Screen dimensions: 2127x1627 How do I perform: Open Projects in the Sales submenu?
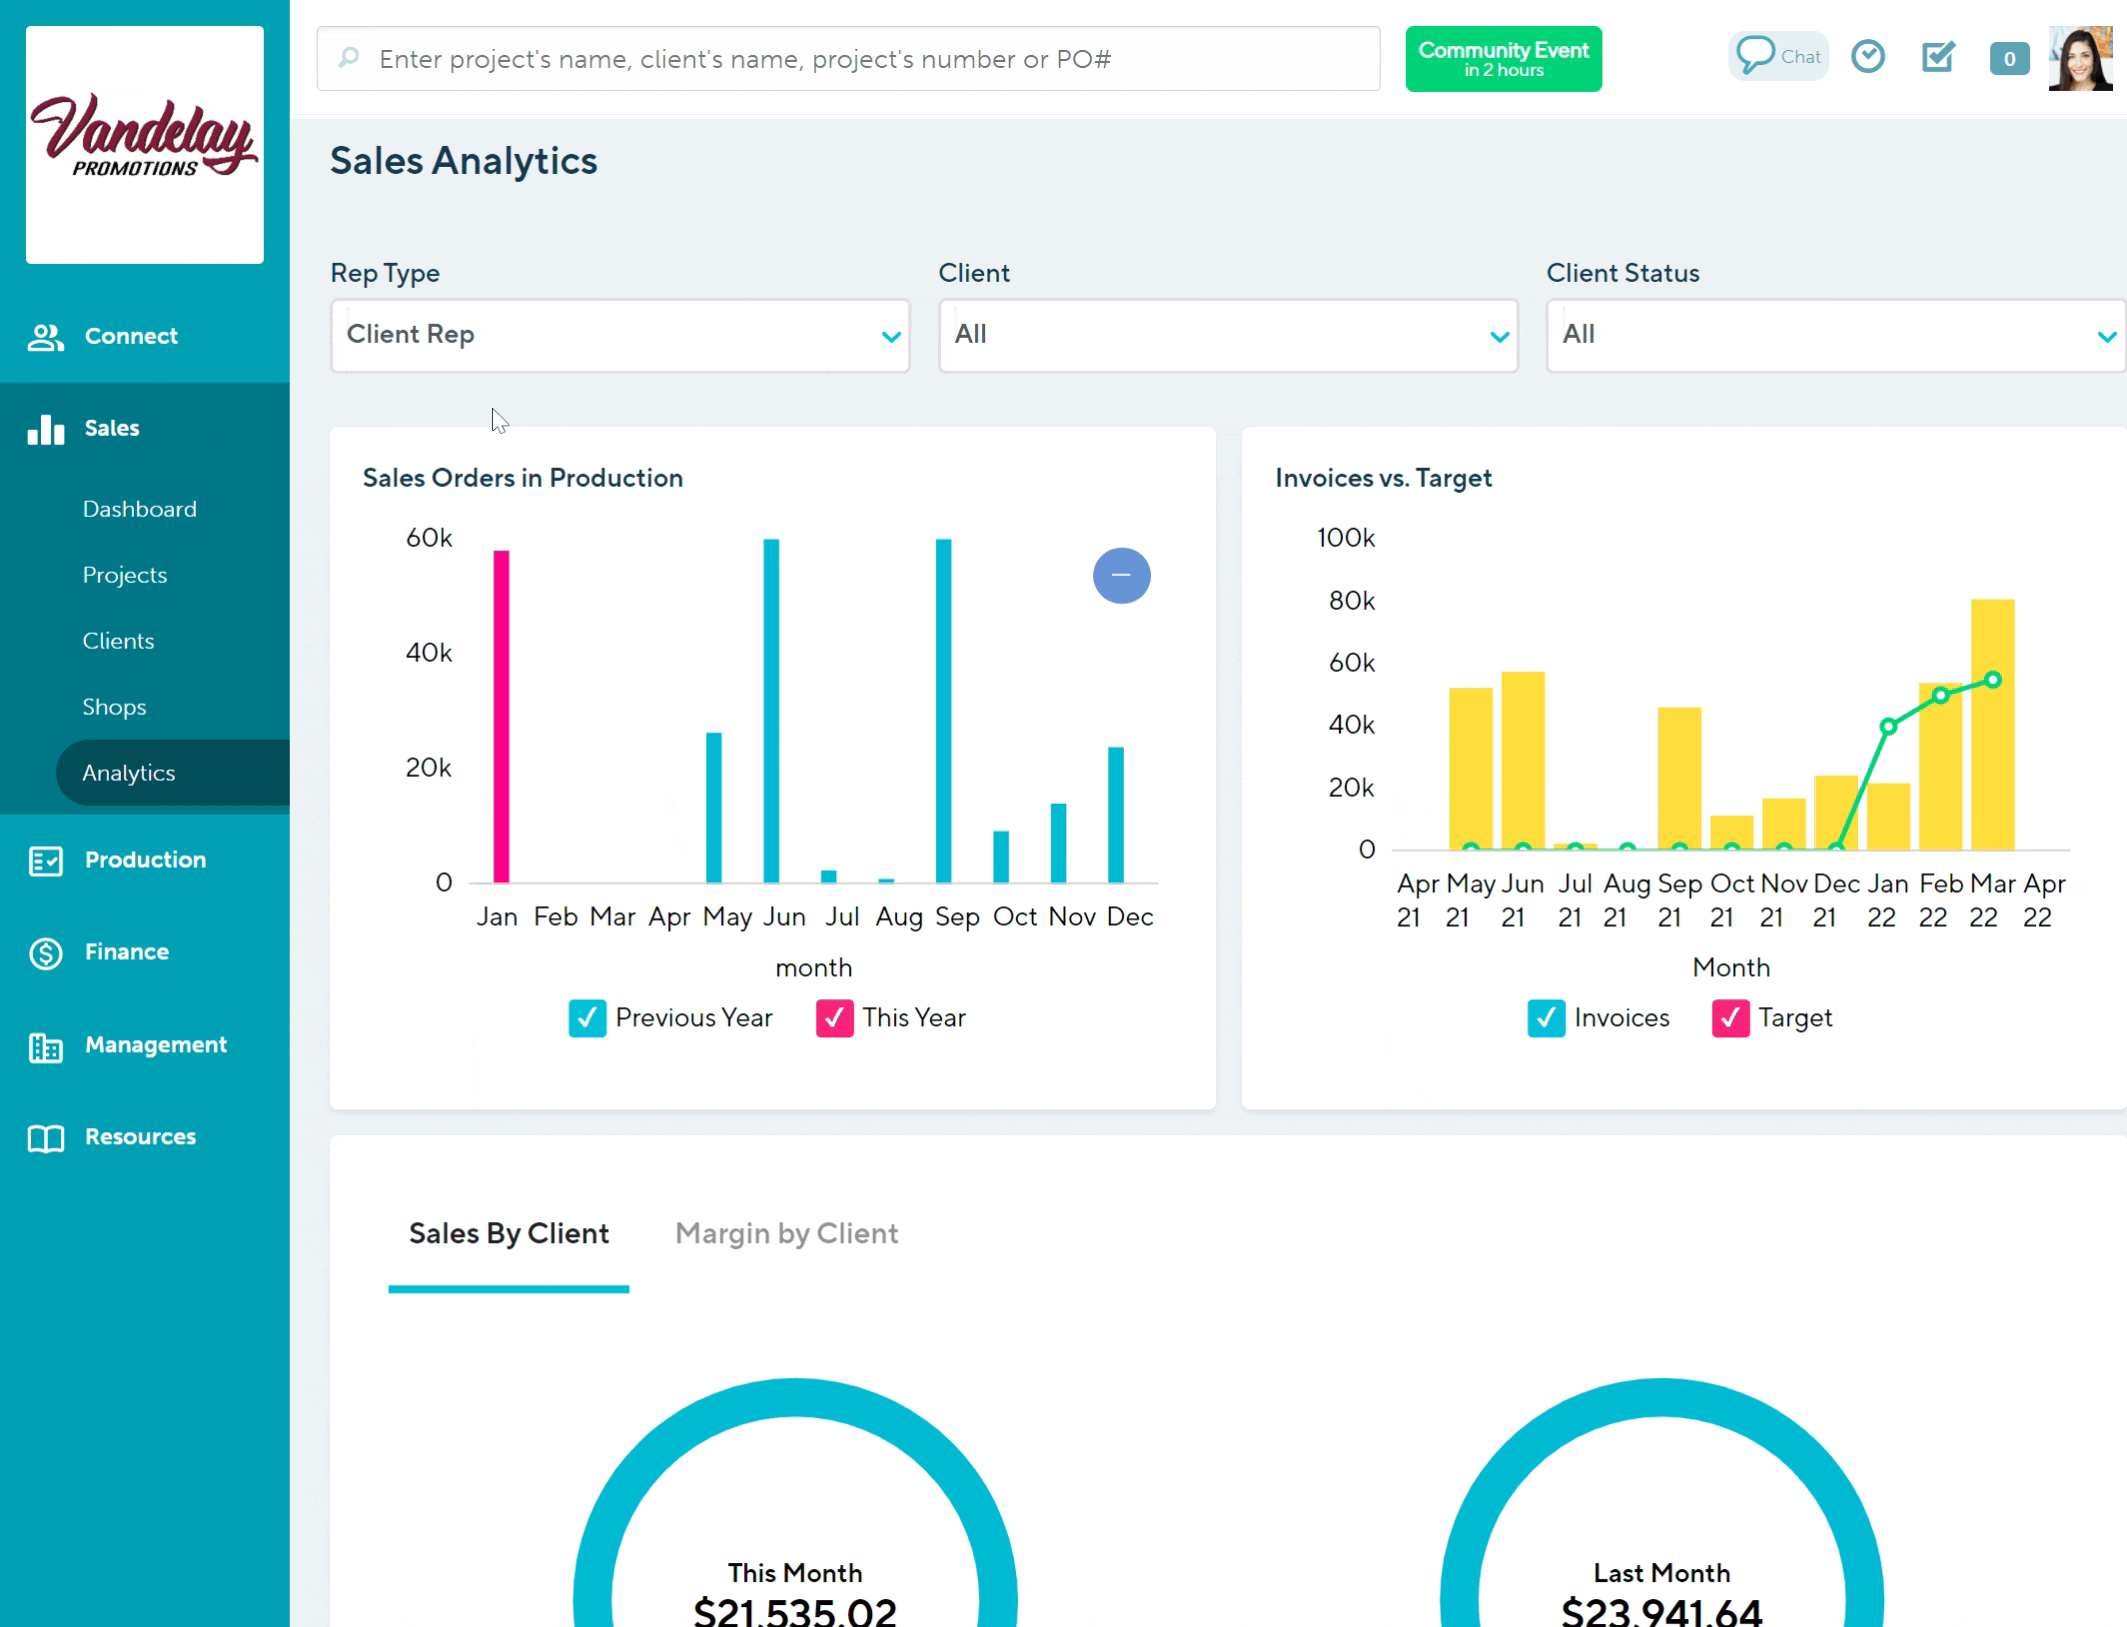125,575
